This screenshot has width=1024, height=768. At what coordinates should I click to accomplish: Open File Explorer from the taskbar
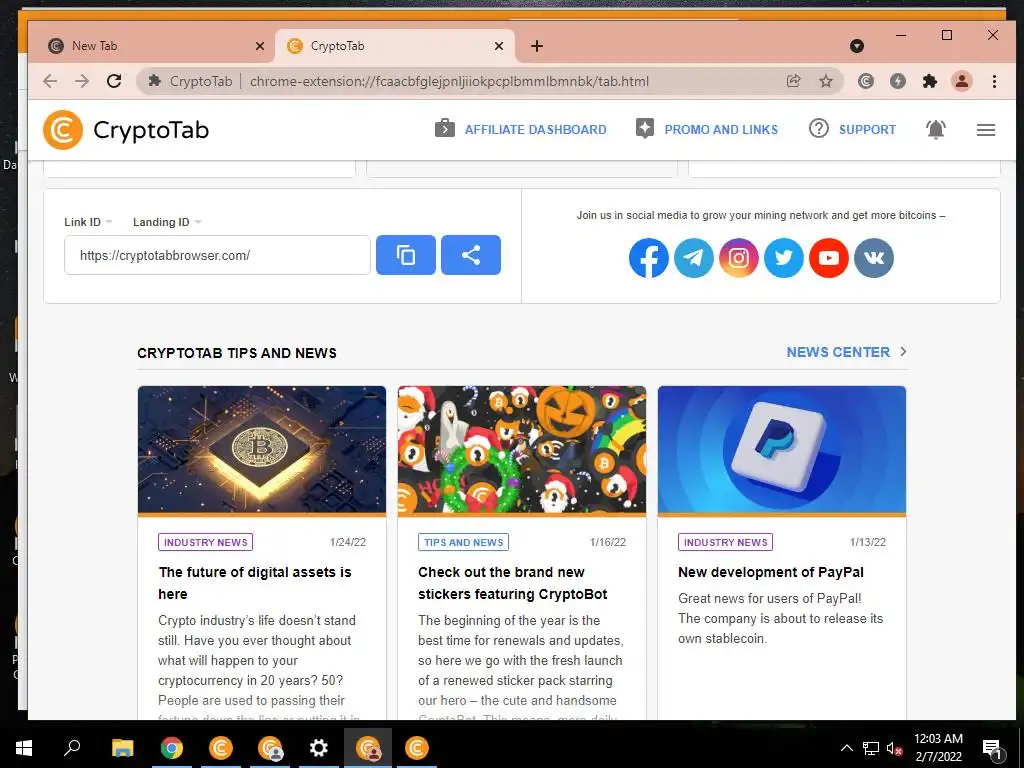[122, 748]
